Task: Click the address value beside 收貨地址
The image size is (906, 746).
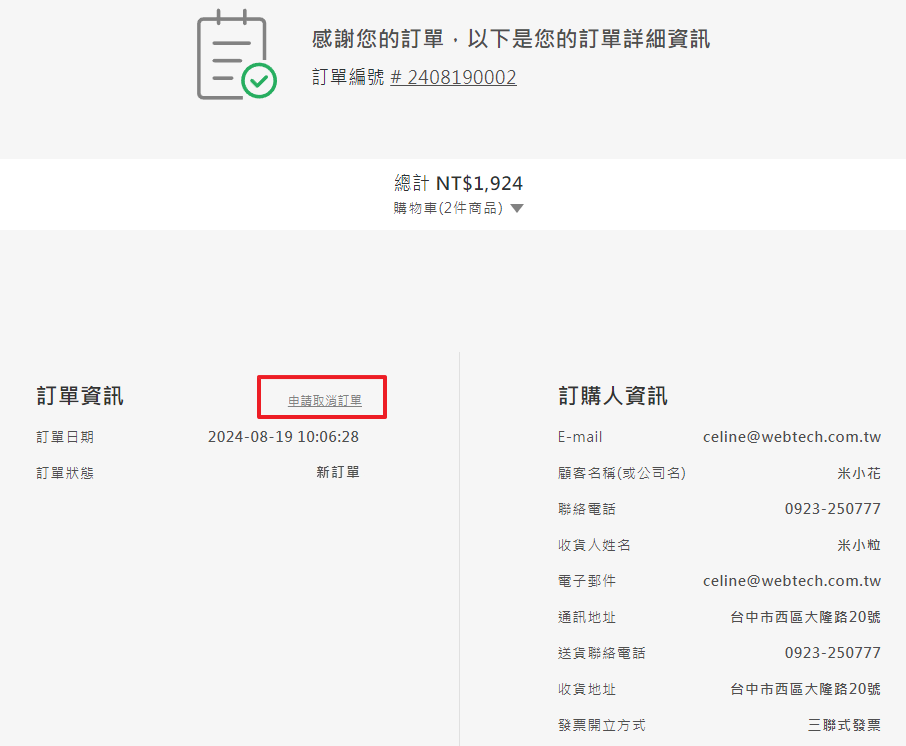Action: click(x=805, y=689)
